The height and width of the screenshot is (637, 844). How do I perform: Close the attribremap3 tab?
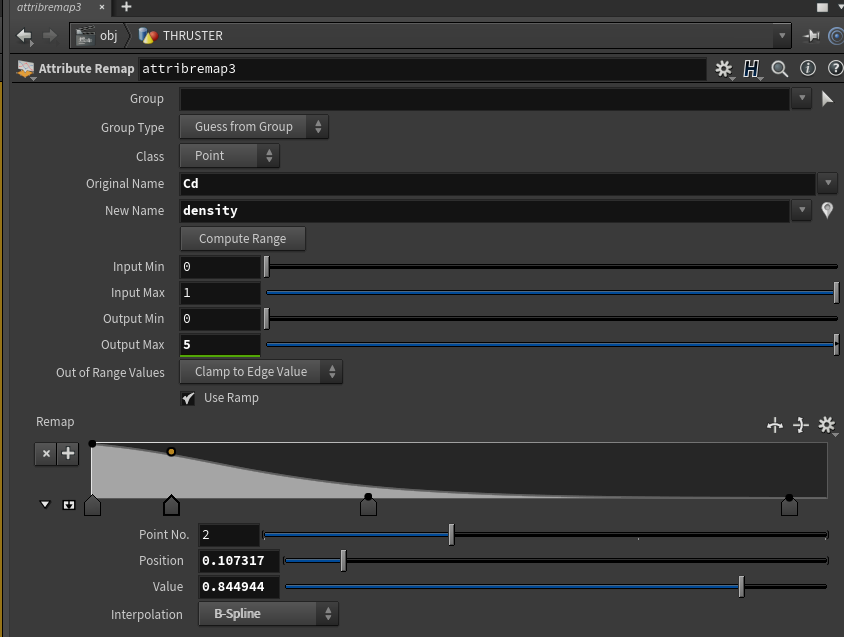[102, 7]
